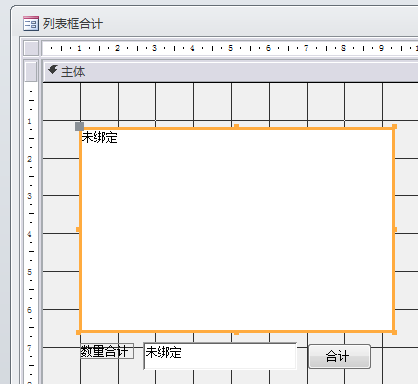Click the bottom-right orange sizing handle of list box
Screen dimensions: 418x384
(394, 332)
